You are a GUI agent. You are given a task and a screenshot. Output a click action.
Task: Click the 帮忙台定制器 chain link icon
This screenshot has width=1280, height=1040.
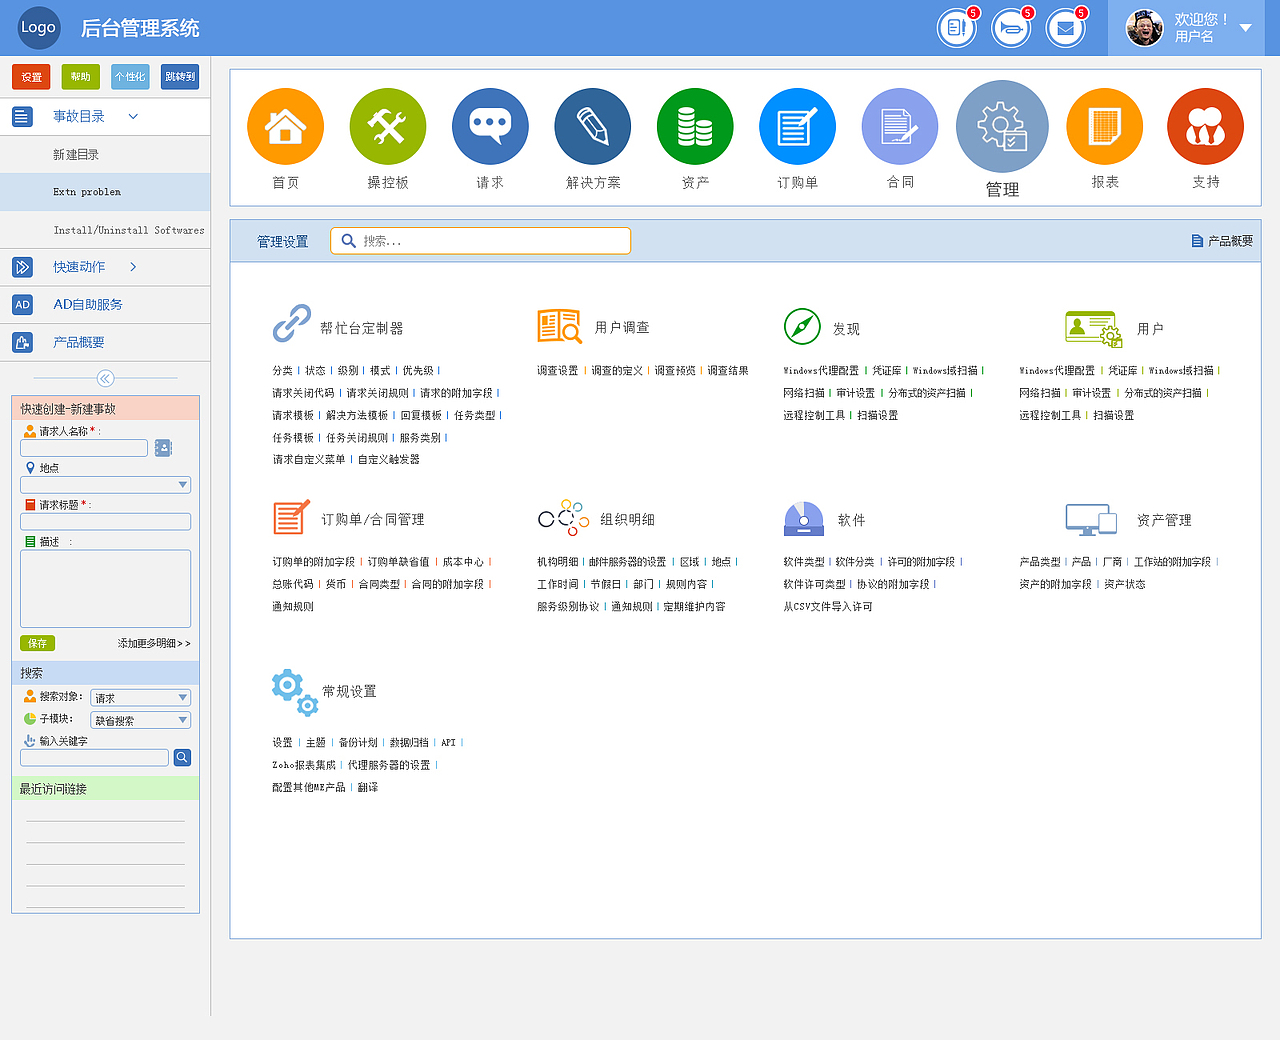[292, 324]
